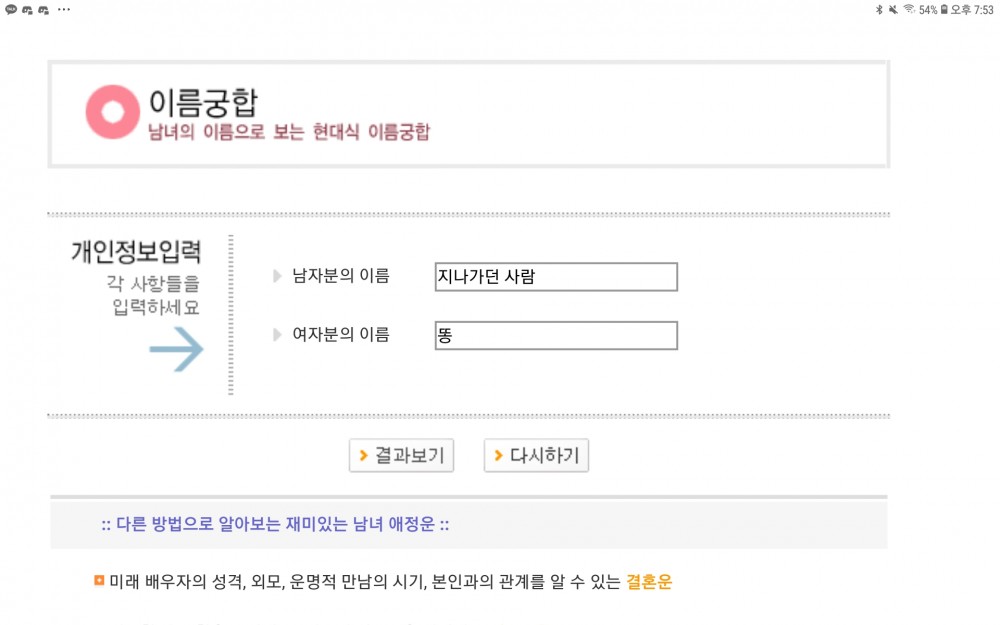Click the 다시하기 reset button
This screenshot has height=625, width=1000.
tap(536, 455)
